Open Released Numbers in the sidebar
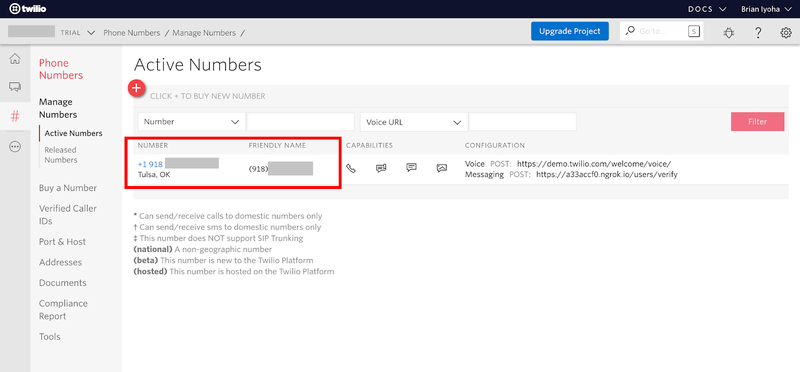The image size is (800, 372). tap(61, 155)
